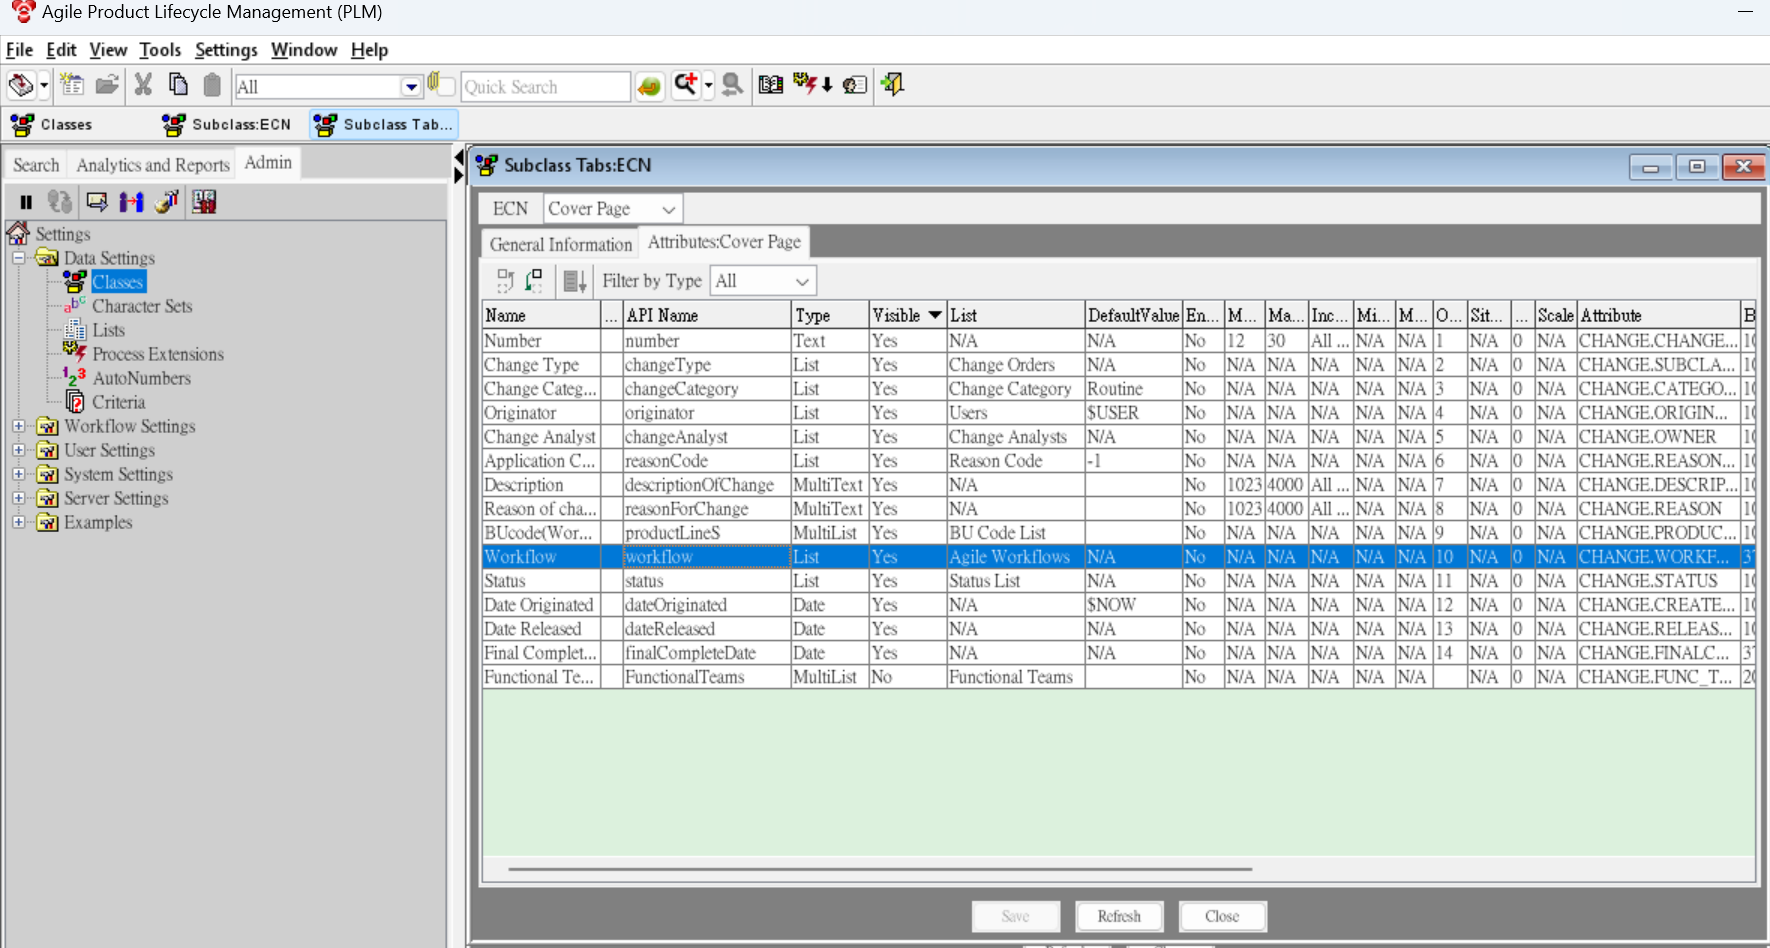The image size is (1770, 948).
Task: Switch to the Search navigation tab
Action: coord(36,165)
